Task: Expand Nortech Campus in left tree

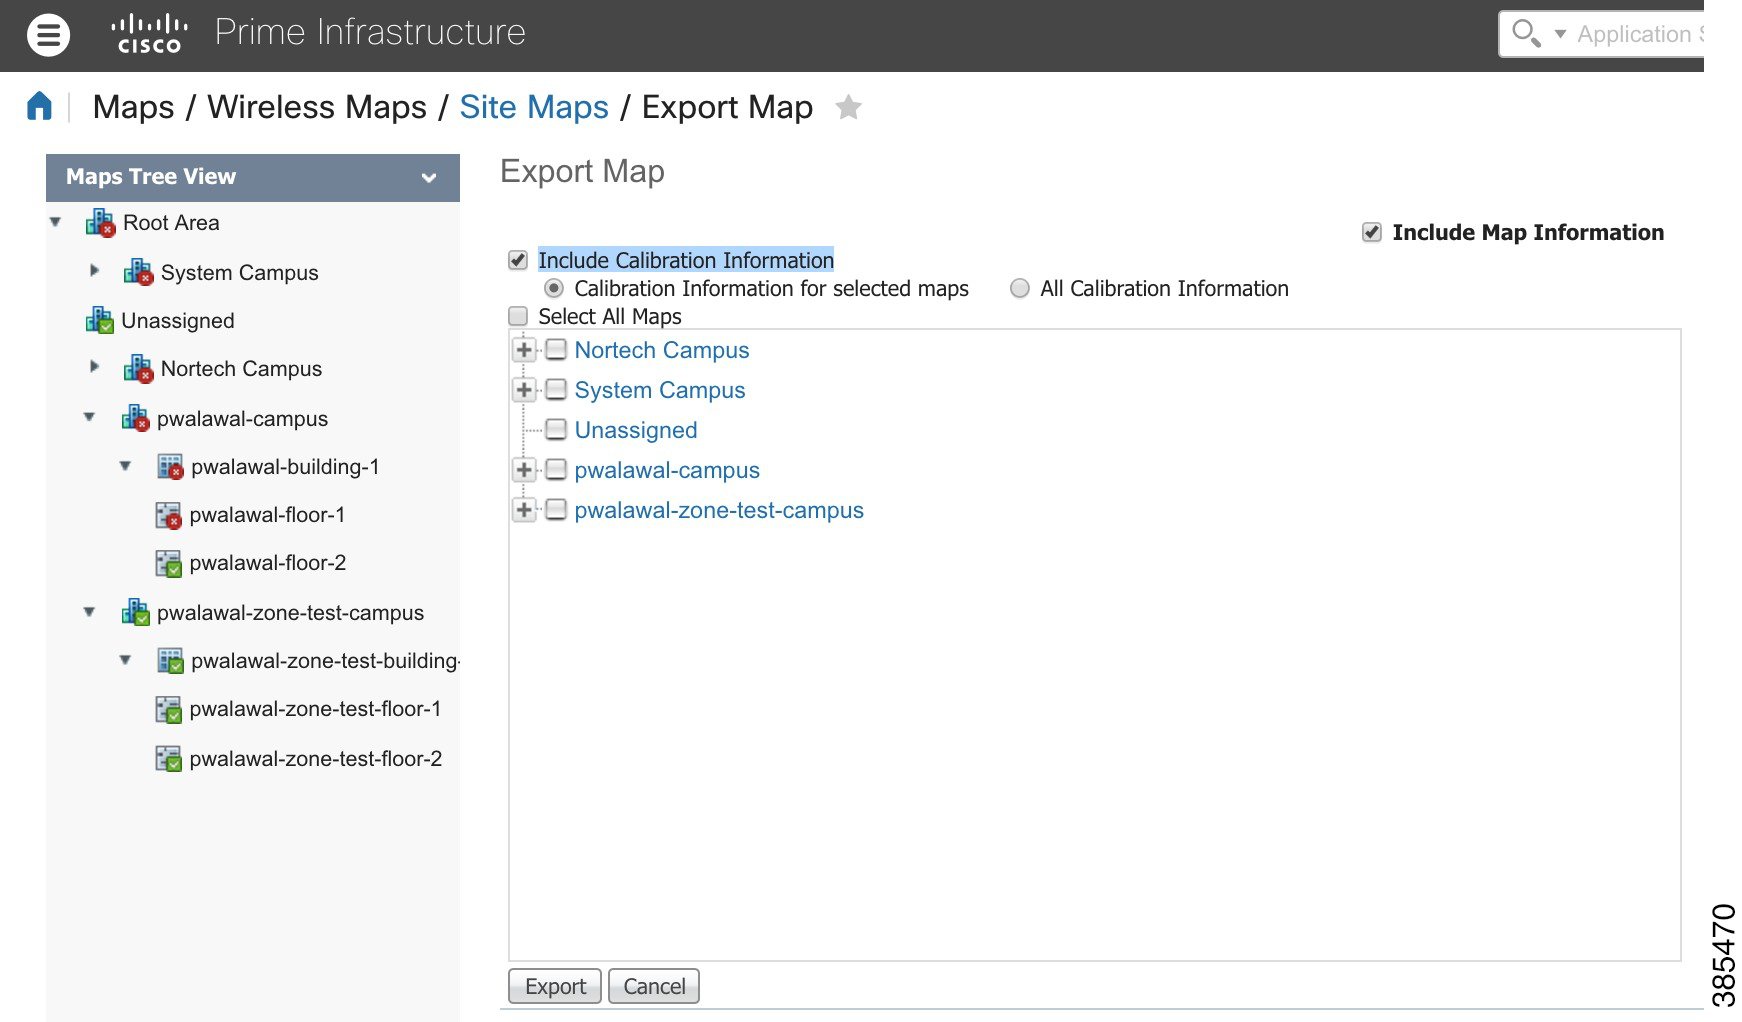Action: coord(94,366)
